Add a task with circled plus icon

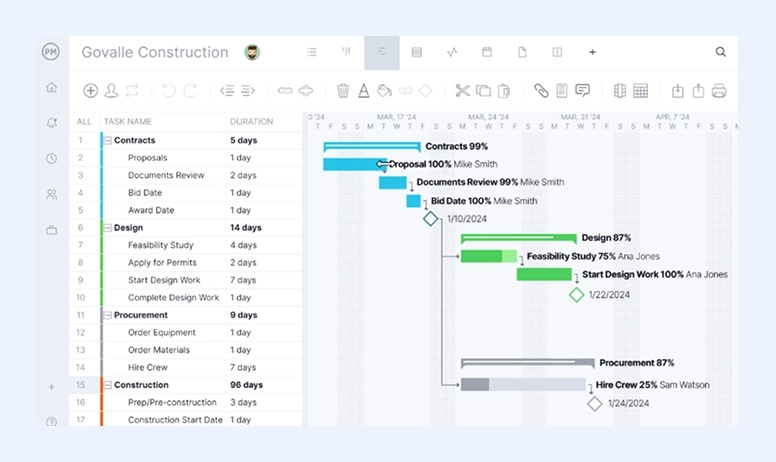click(x=91, y=91)
